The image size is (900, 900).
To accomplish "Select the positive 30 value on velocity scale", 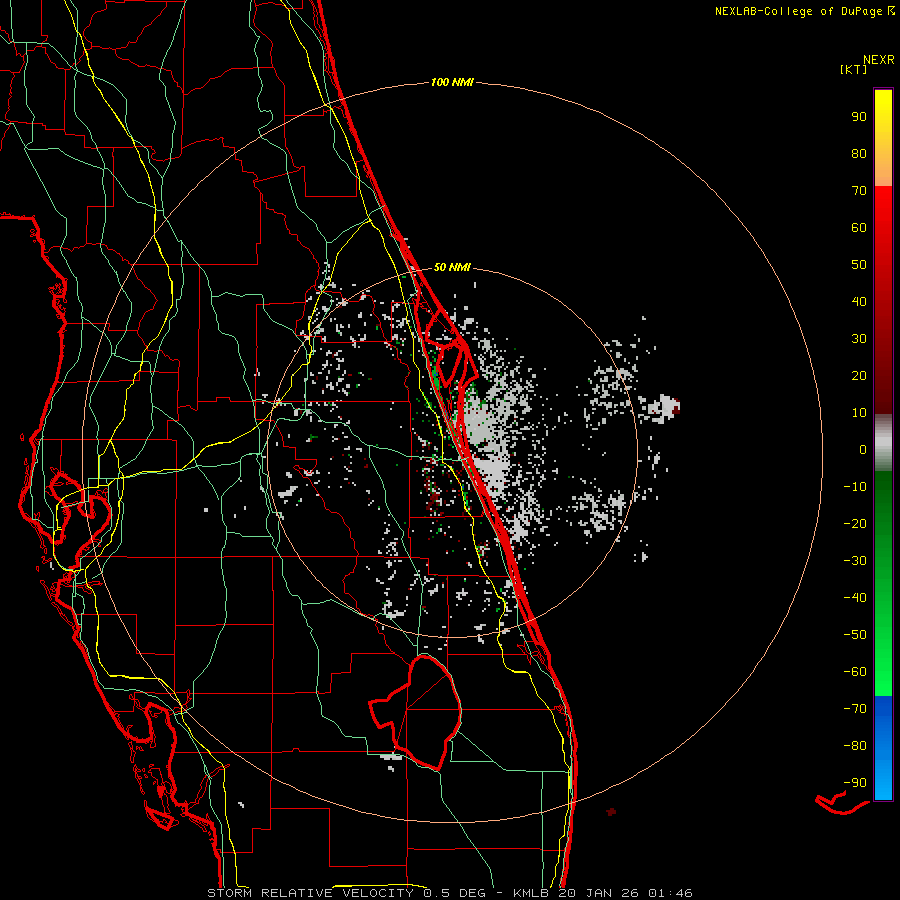I will tap(859, 338).
